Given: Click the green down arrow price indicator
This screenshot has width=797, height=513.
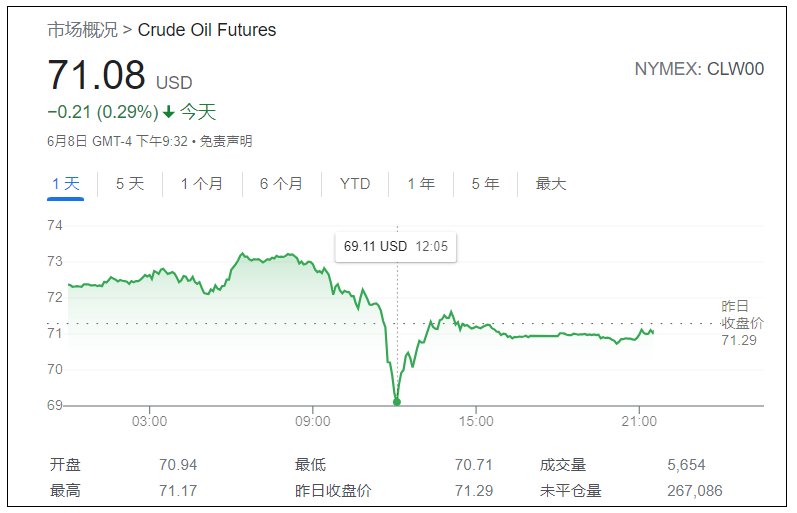Looking at the screenshot, I should [x=169, y=112].
